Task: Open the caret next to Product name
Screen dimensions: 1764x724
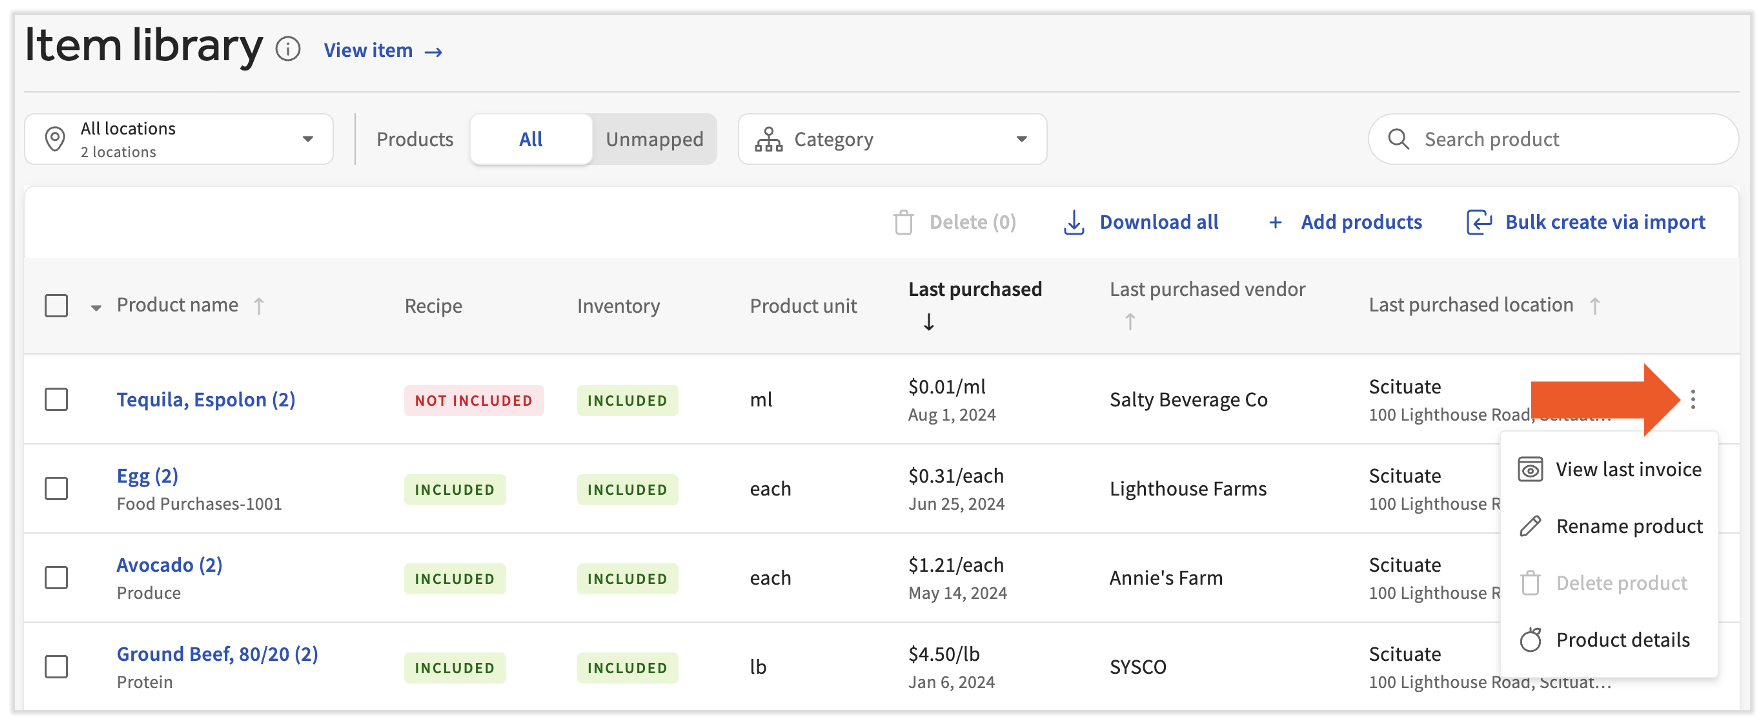Action: pos(96,308)
